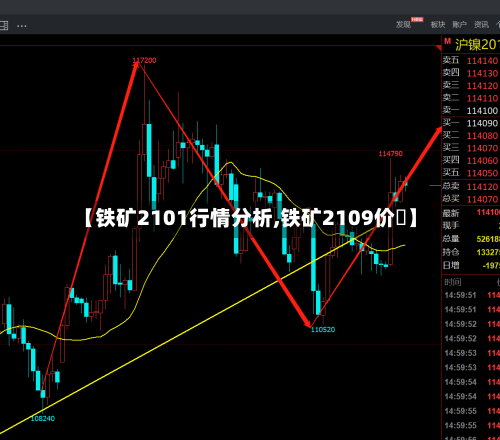Select the 买一 price 114090
500x440 pixels.
(482, 123)
